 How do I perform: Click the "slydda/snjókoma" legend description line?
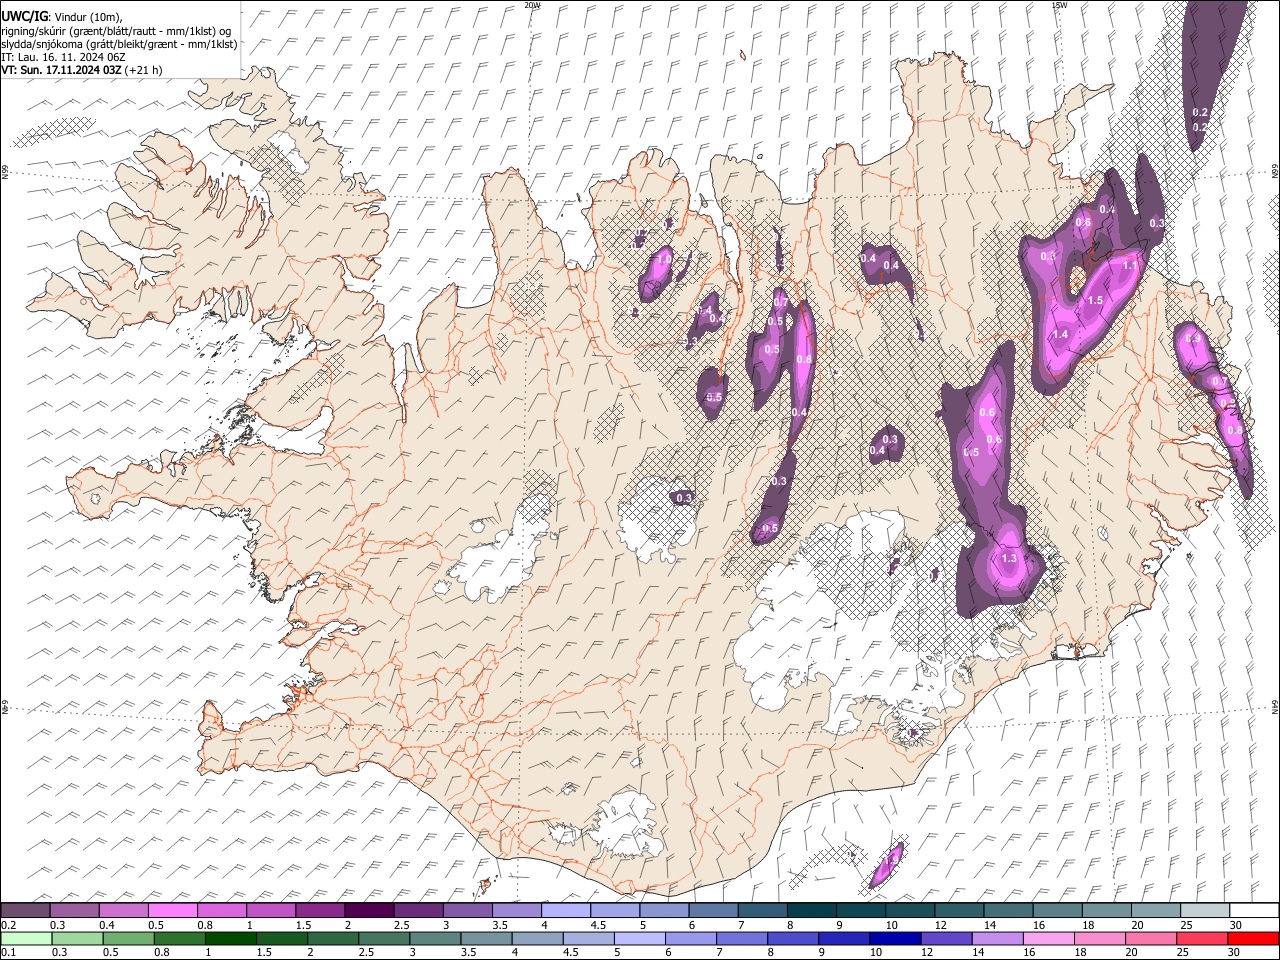click(119, 44)
